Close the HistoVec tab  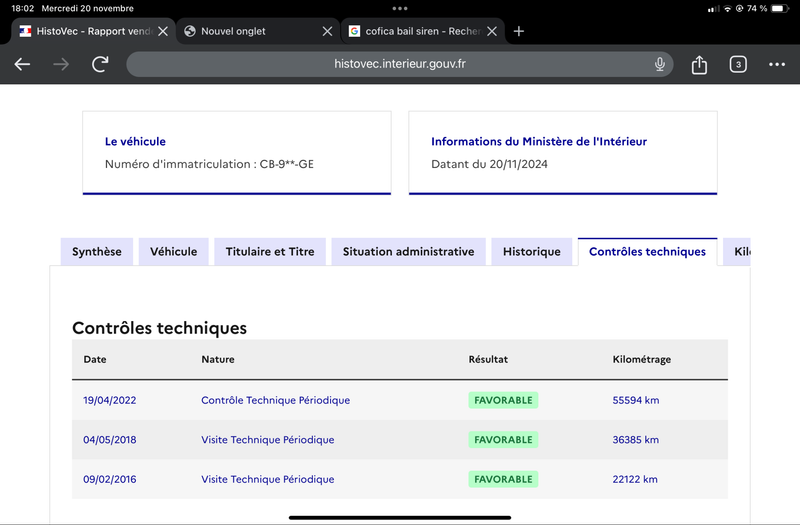coord(163,31)
